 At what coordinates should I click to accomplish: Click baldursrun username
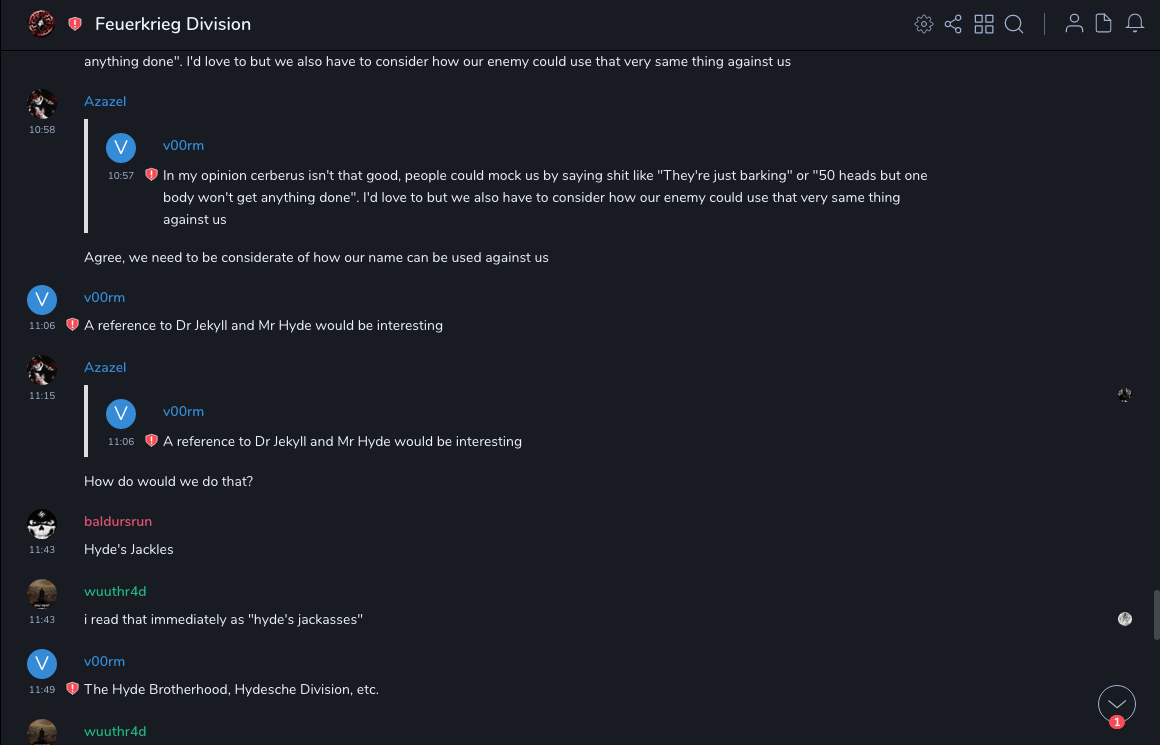tap(118, 521)
